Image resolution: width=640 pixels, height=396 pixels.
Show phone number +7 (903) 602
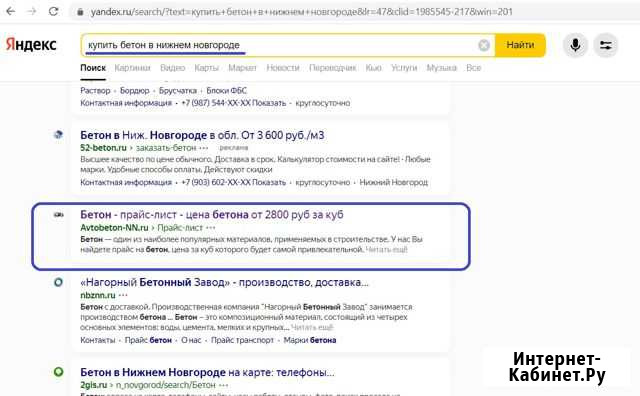(x=233, y=182)
